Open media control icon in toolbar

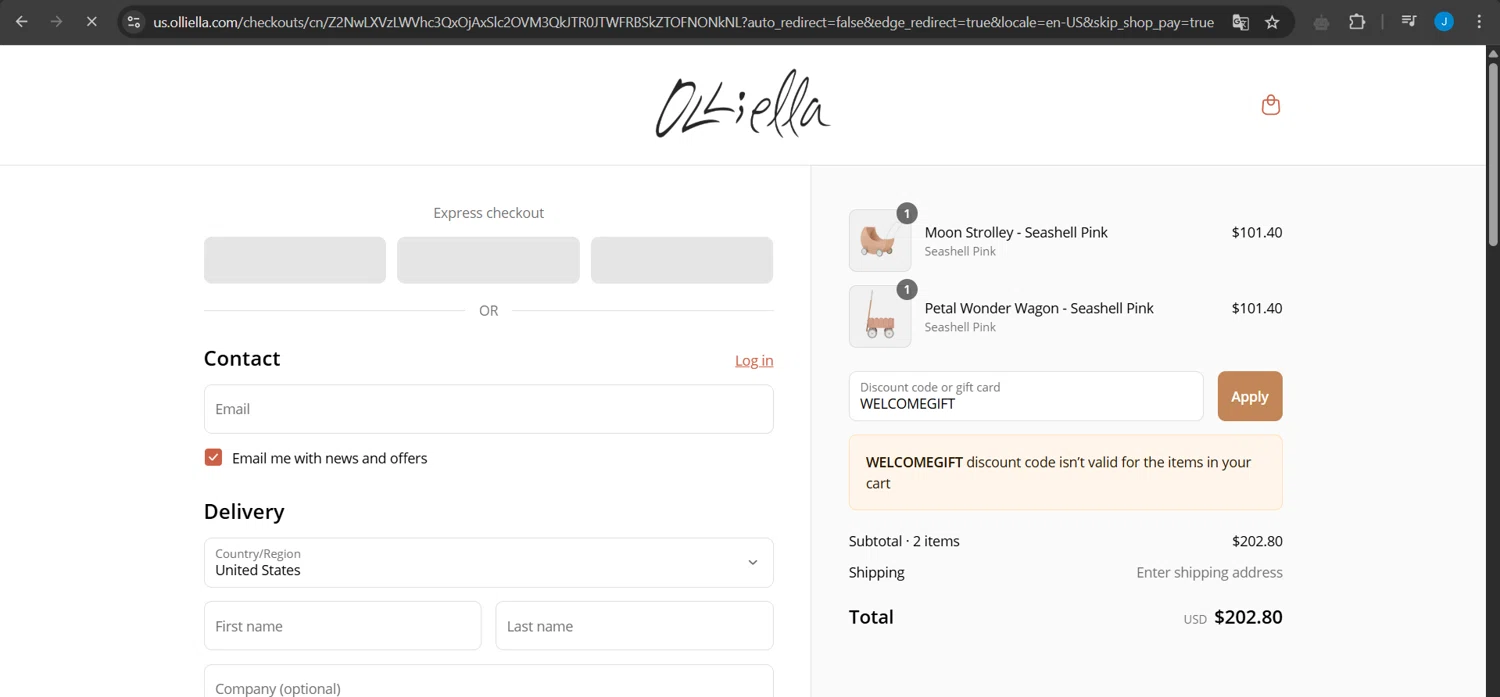1409,21
